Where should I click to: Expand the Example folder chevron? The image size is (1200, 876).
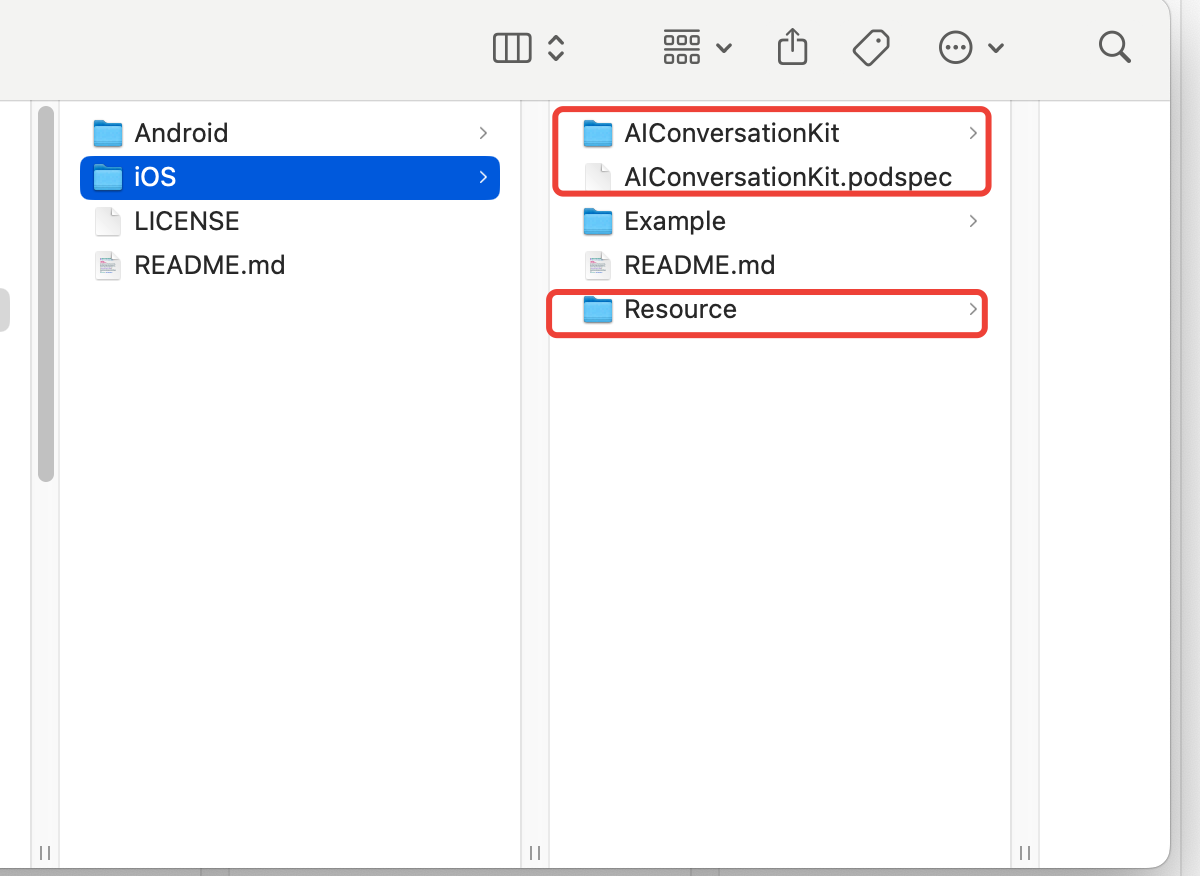tap(973, 221)
